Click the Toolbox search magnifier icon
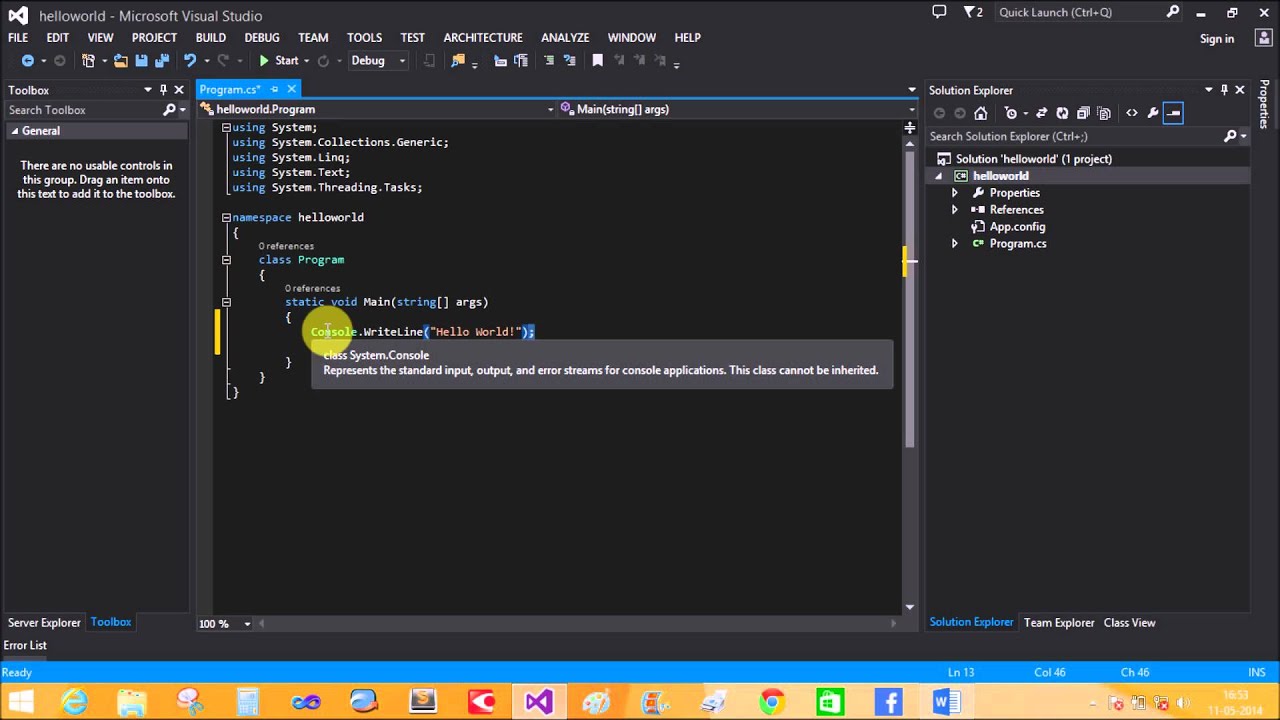The height and width of the screenshot is (720, 1280). (169, 110)
